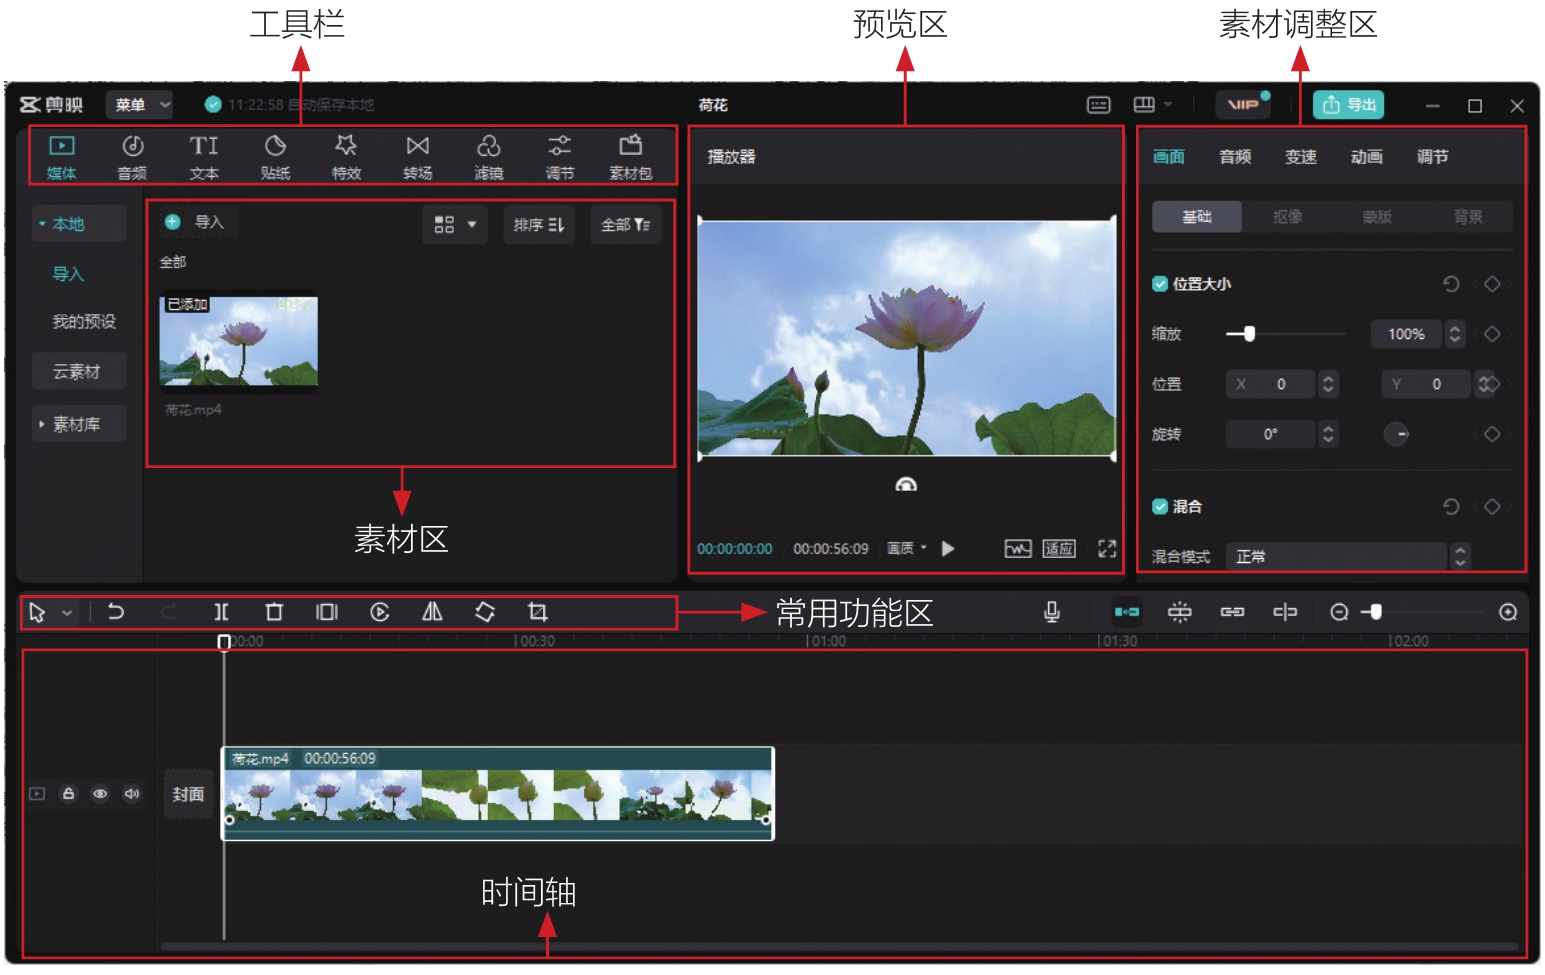This screenshot has width=1545, height=975.
Task: Delete selected clip with trash icon
Action: pos(274,612)
